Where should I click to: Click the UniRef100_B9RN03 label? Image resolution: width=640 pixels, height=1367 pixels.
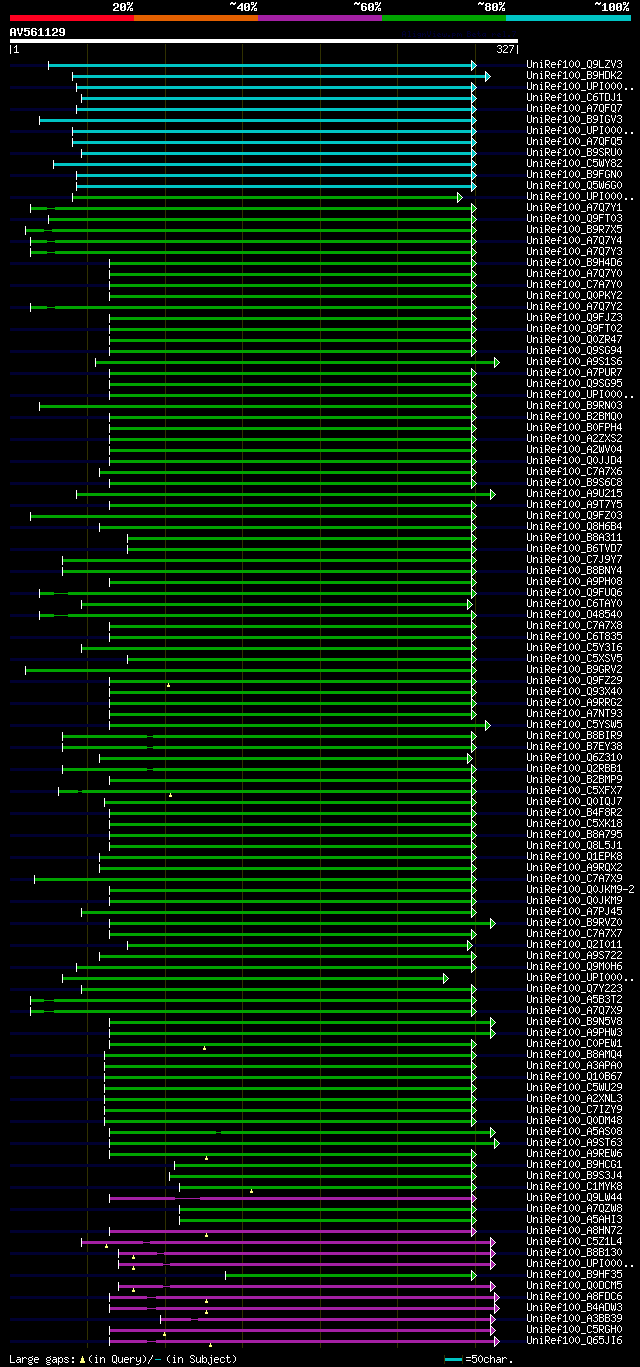[x=574, y=406]
